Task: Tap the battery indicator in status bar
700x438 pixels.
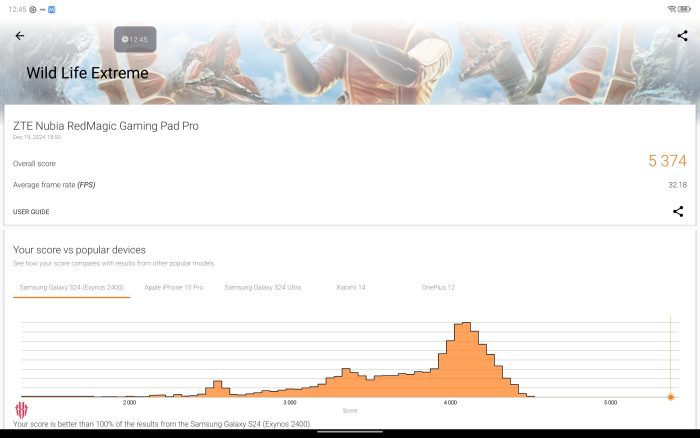Action: (686, 9)
